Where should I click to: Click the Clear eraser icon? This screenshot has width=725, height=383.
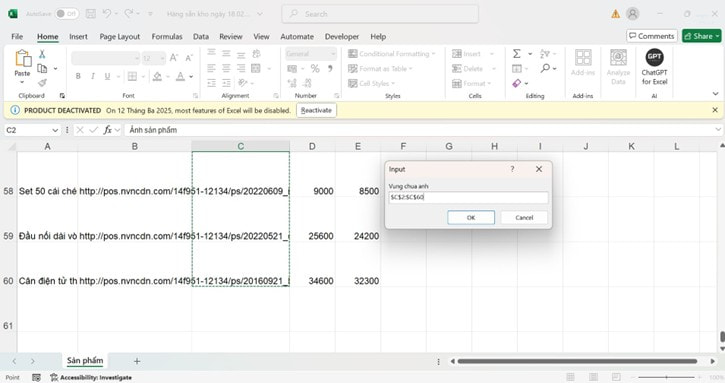[516, 83]
